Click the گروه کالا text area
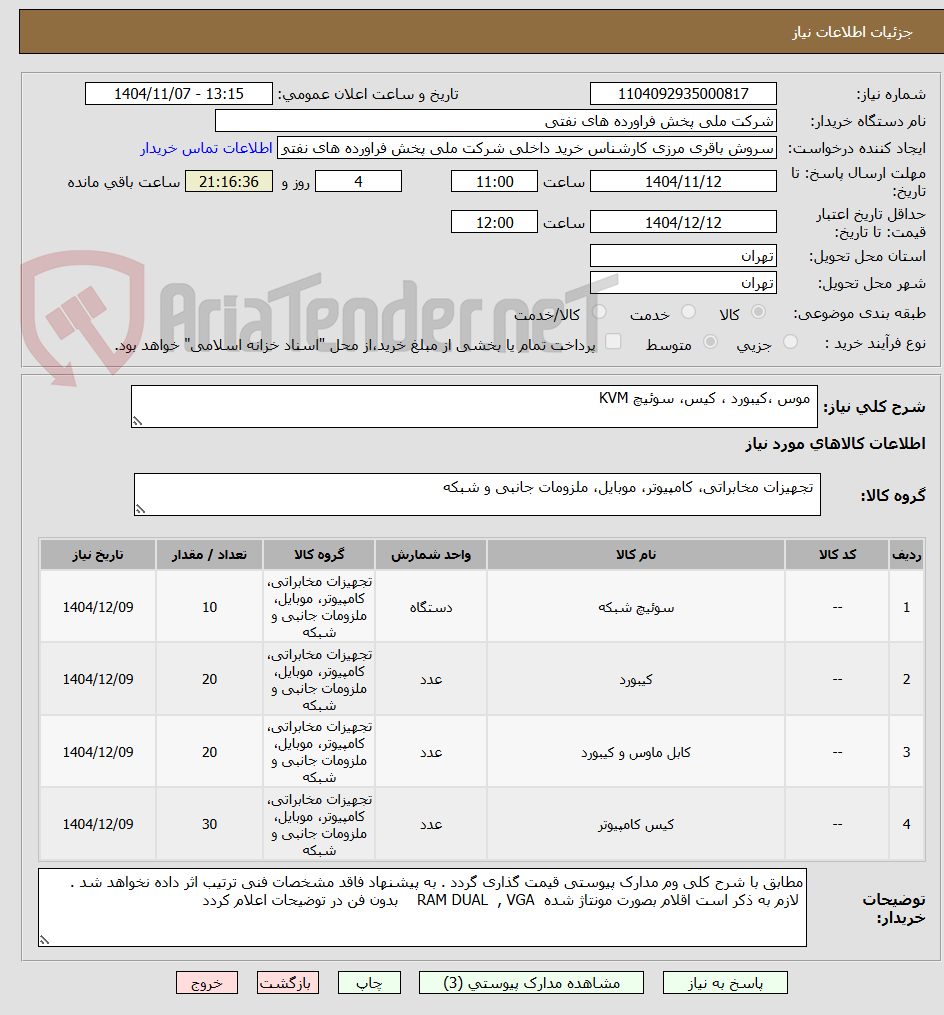Screen dimensions: 944x1015 [x=477, y=495]
